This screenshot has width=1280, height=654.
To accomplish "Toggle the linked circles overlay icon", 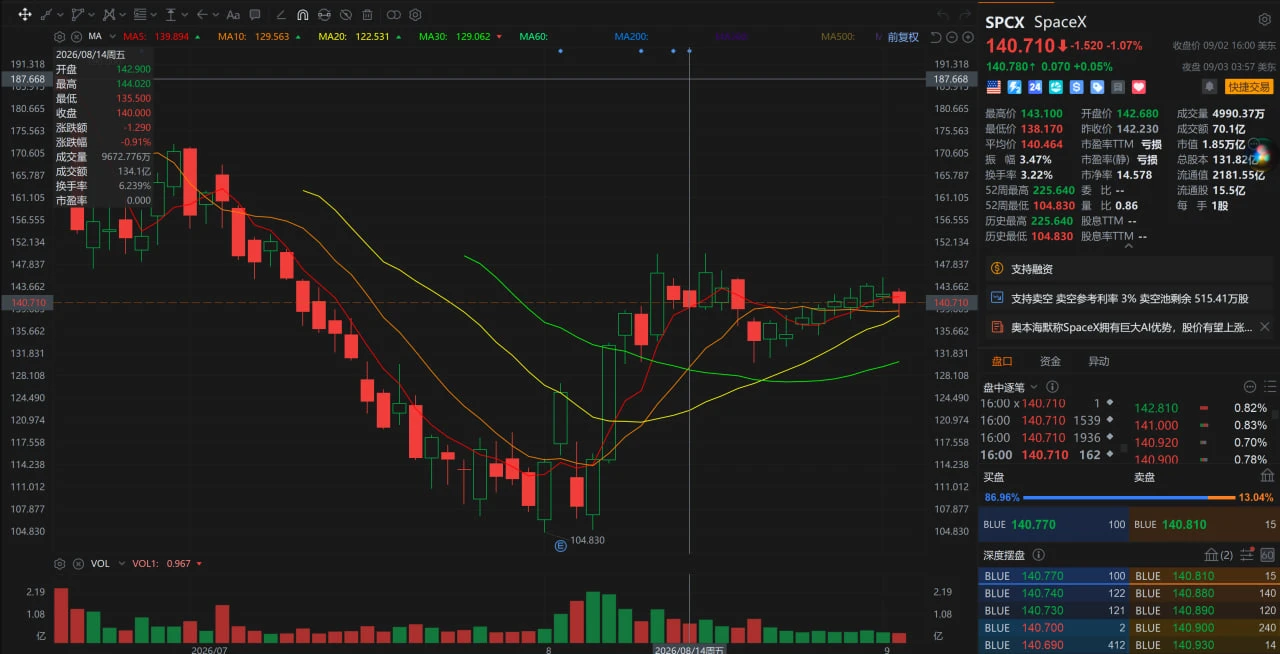I will click(x=393, y=15).
